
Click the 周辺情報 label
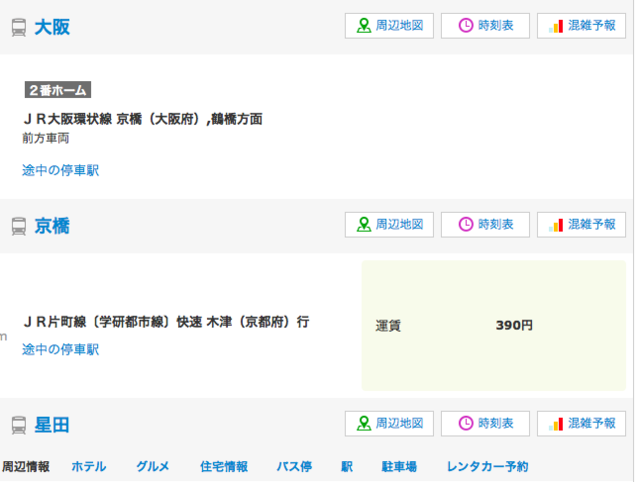point(26,466)
